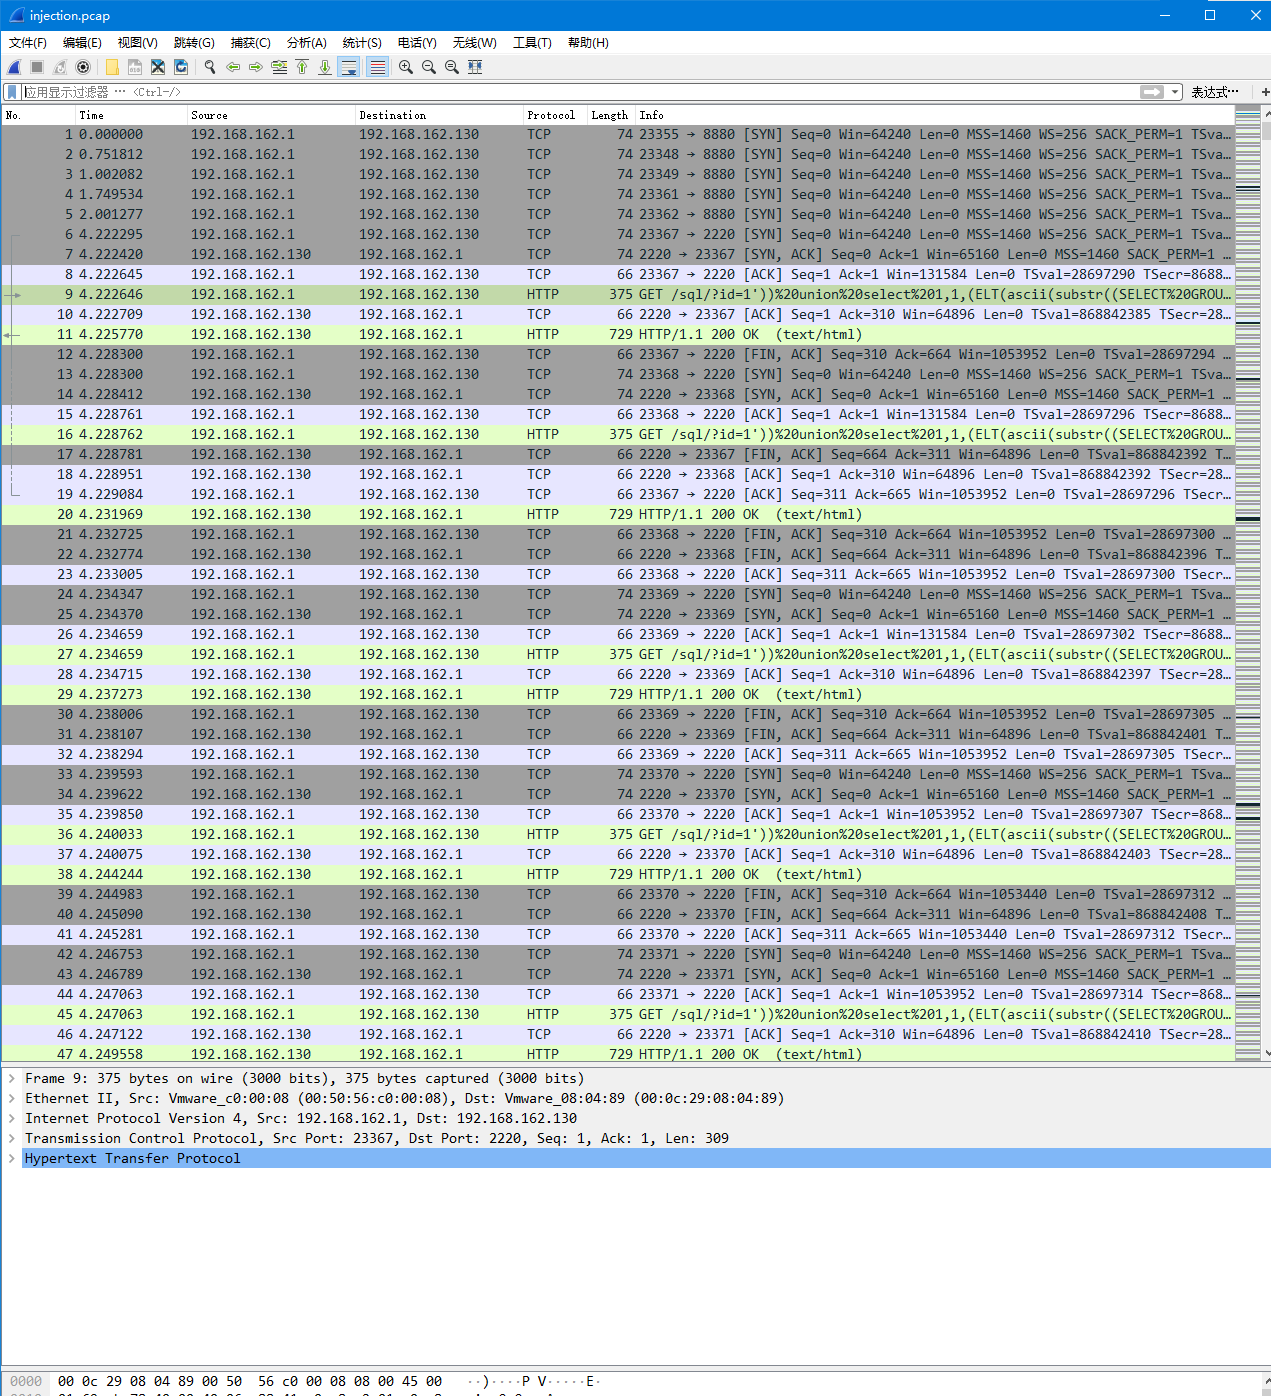Viewport: 1271px width, 1396px height.
Task: Expand Internet Protocol Version 4 row
Action: point(12,1118)
